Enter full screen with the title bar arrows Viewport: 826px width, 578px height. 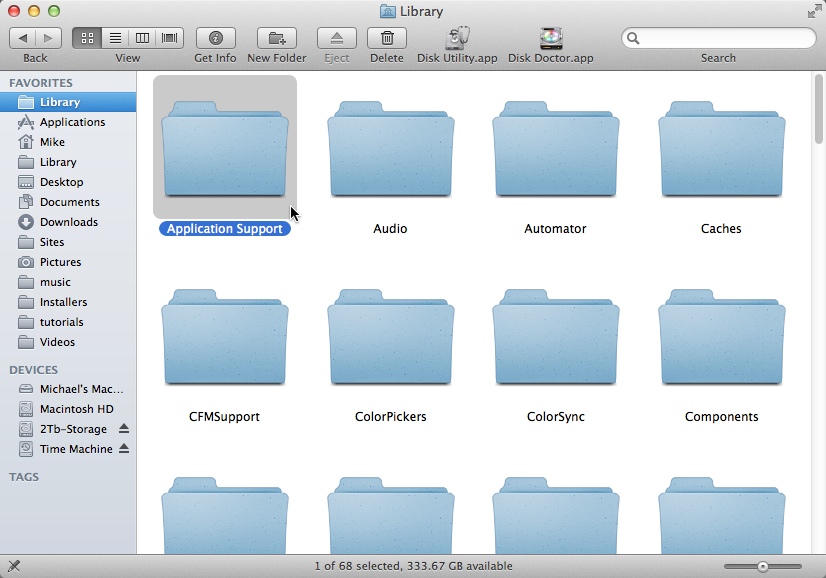(814, 12)
